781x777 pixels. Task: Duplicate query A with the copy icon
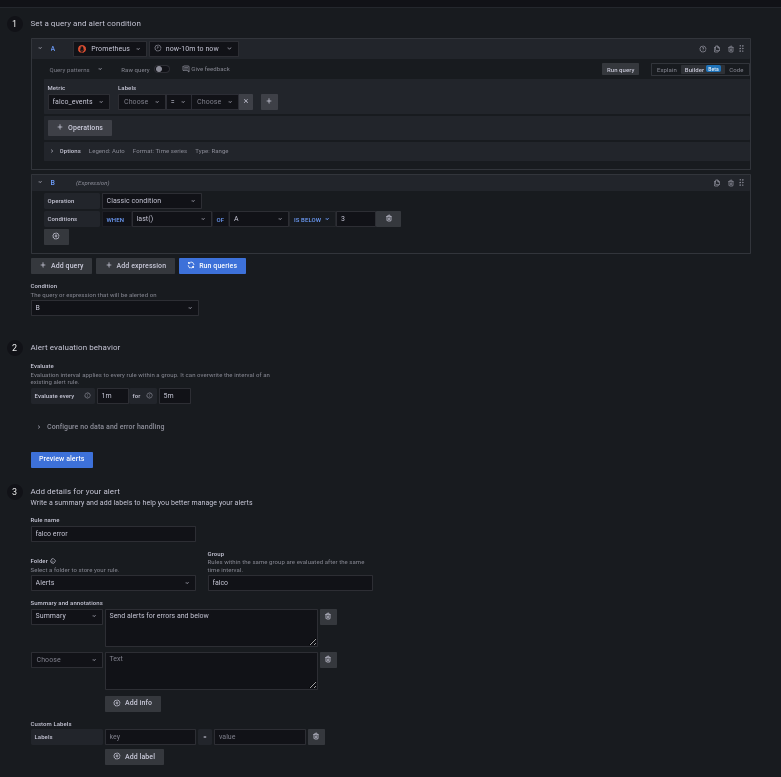click(x=717, y=48)
